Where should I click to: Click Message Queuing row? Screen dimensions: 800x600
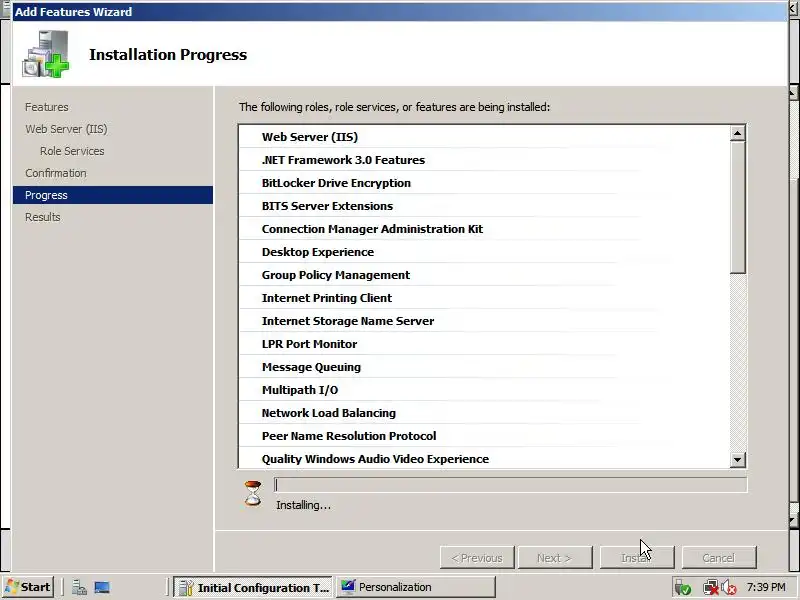485,366
